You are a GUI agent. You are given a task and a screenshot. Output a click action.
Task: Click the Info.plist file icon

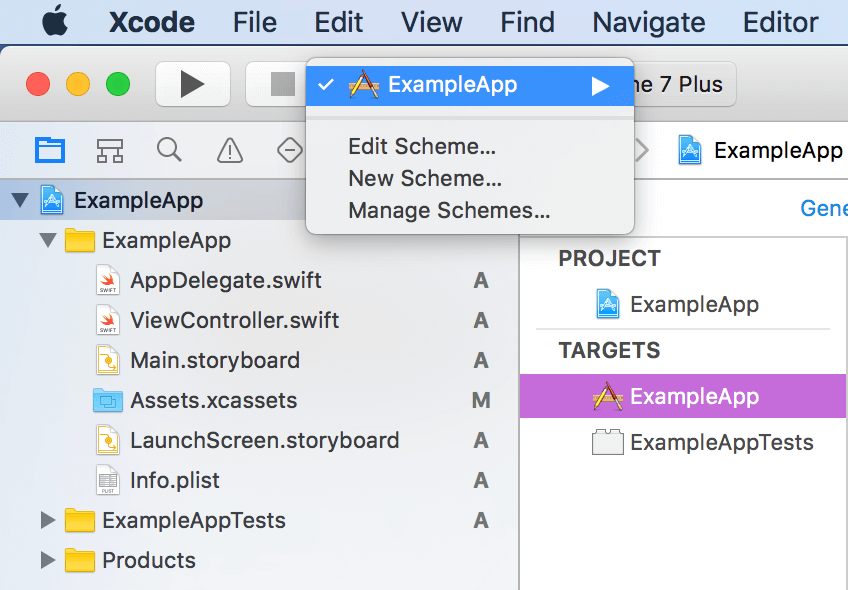[108, 480]
